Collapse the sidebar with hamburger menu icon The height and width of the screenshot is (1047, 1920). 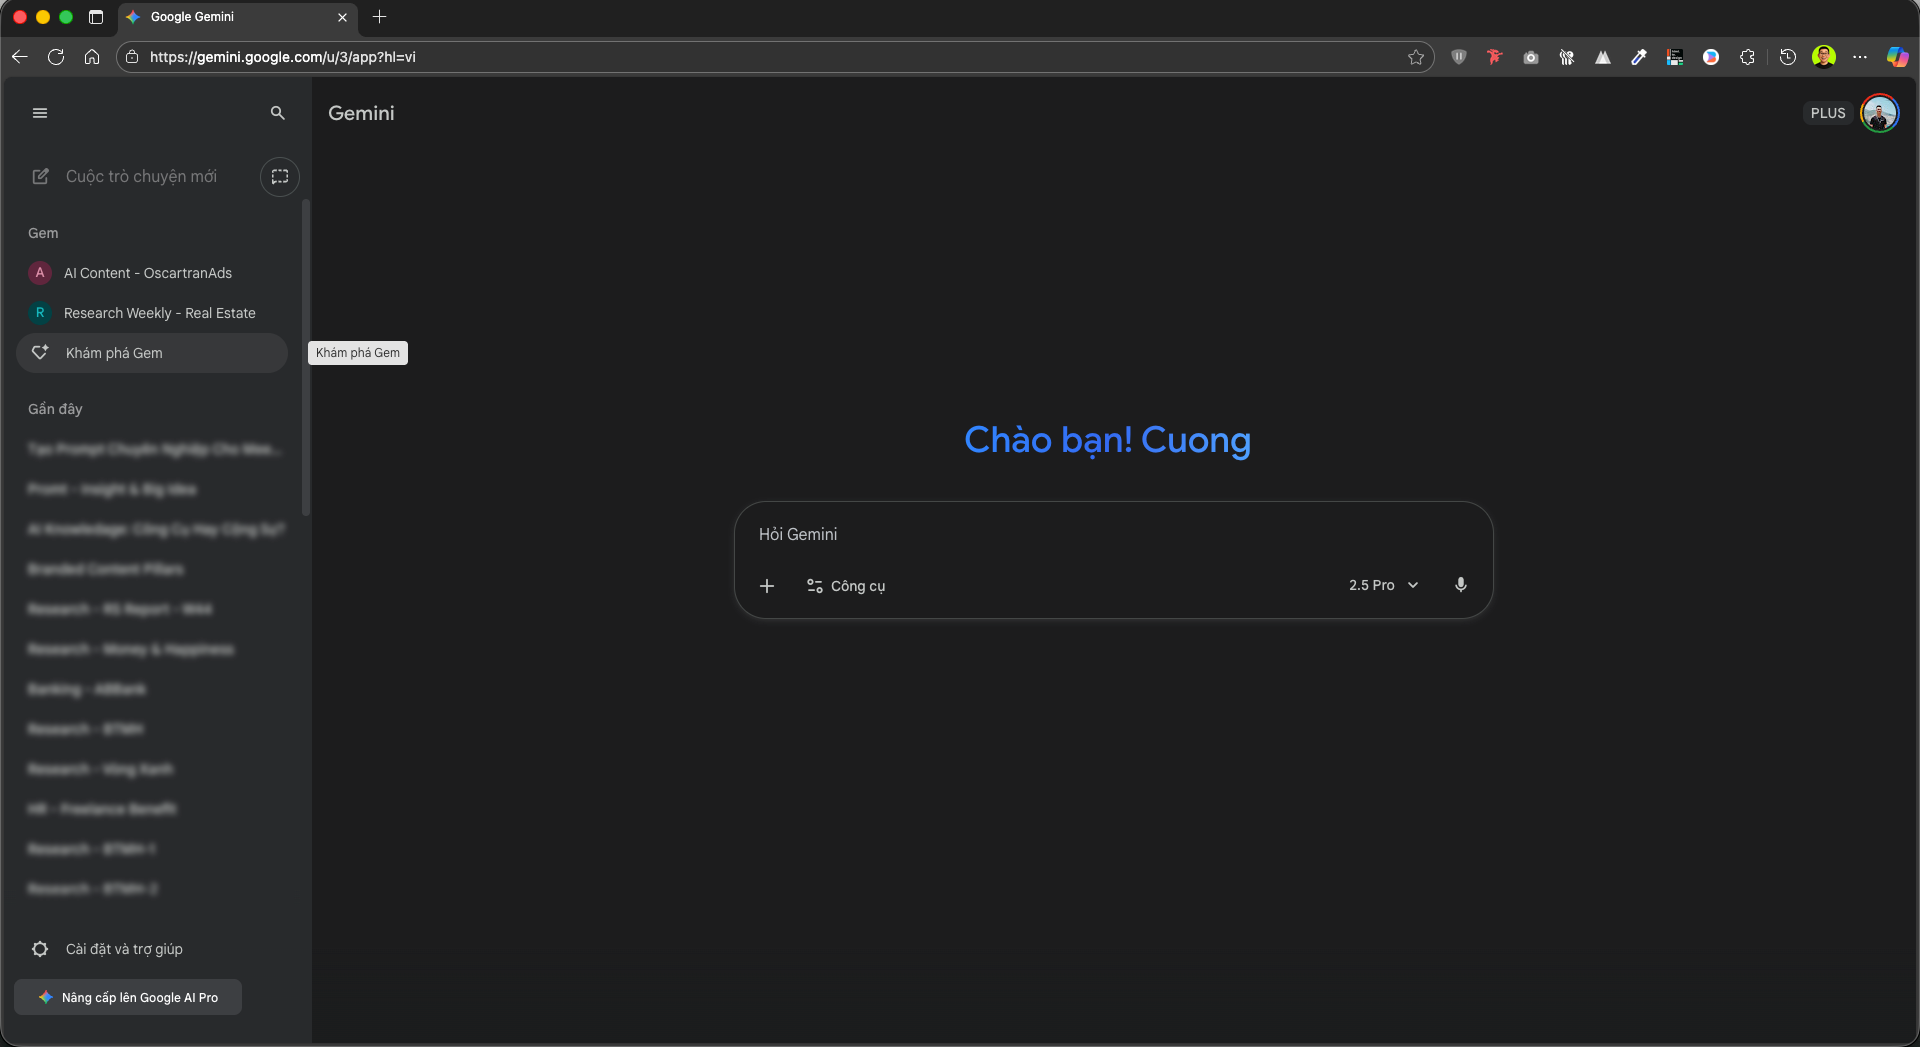click(x=40, y=113)
